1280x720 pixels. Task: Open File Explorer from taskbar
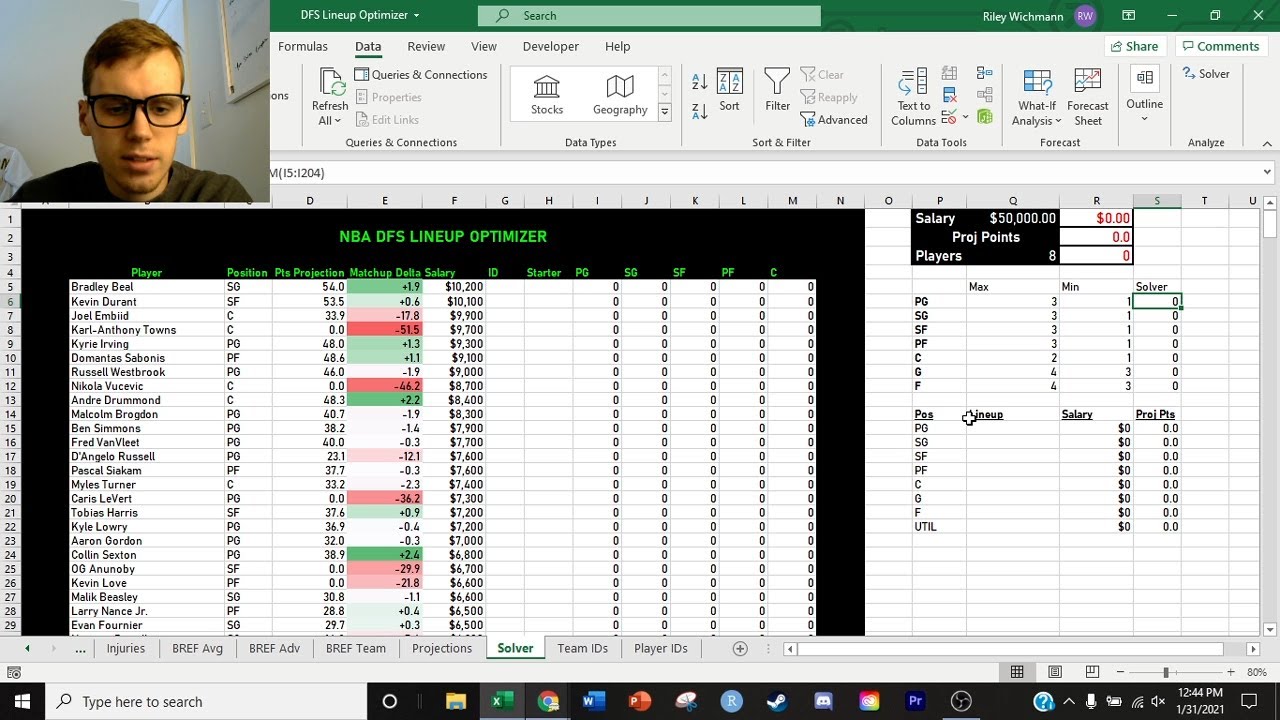(x=456, y=701)
